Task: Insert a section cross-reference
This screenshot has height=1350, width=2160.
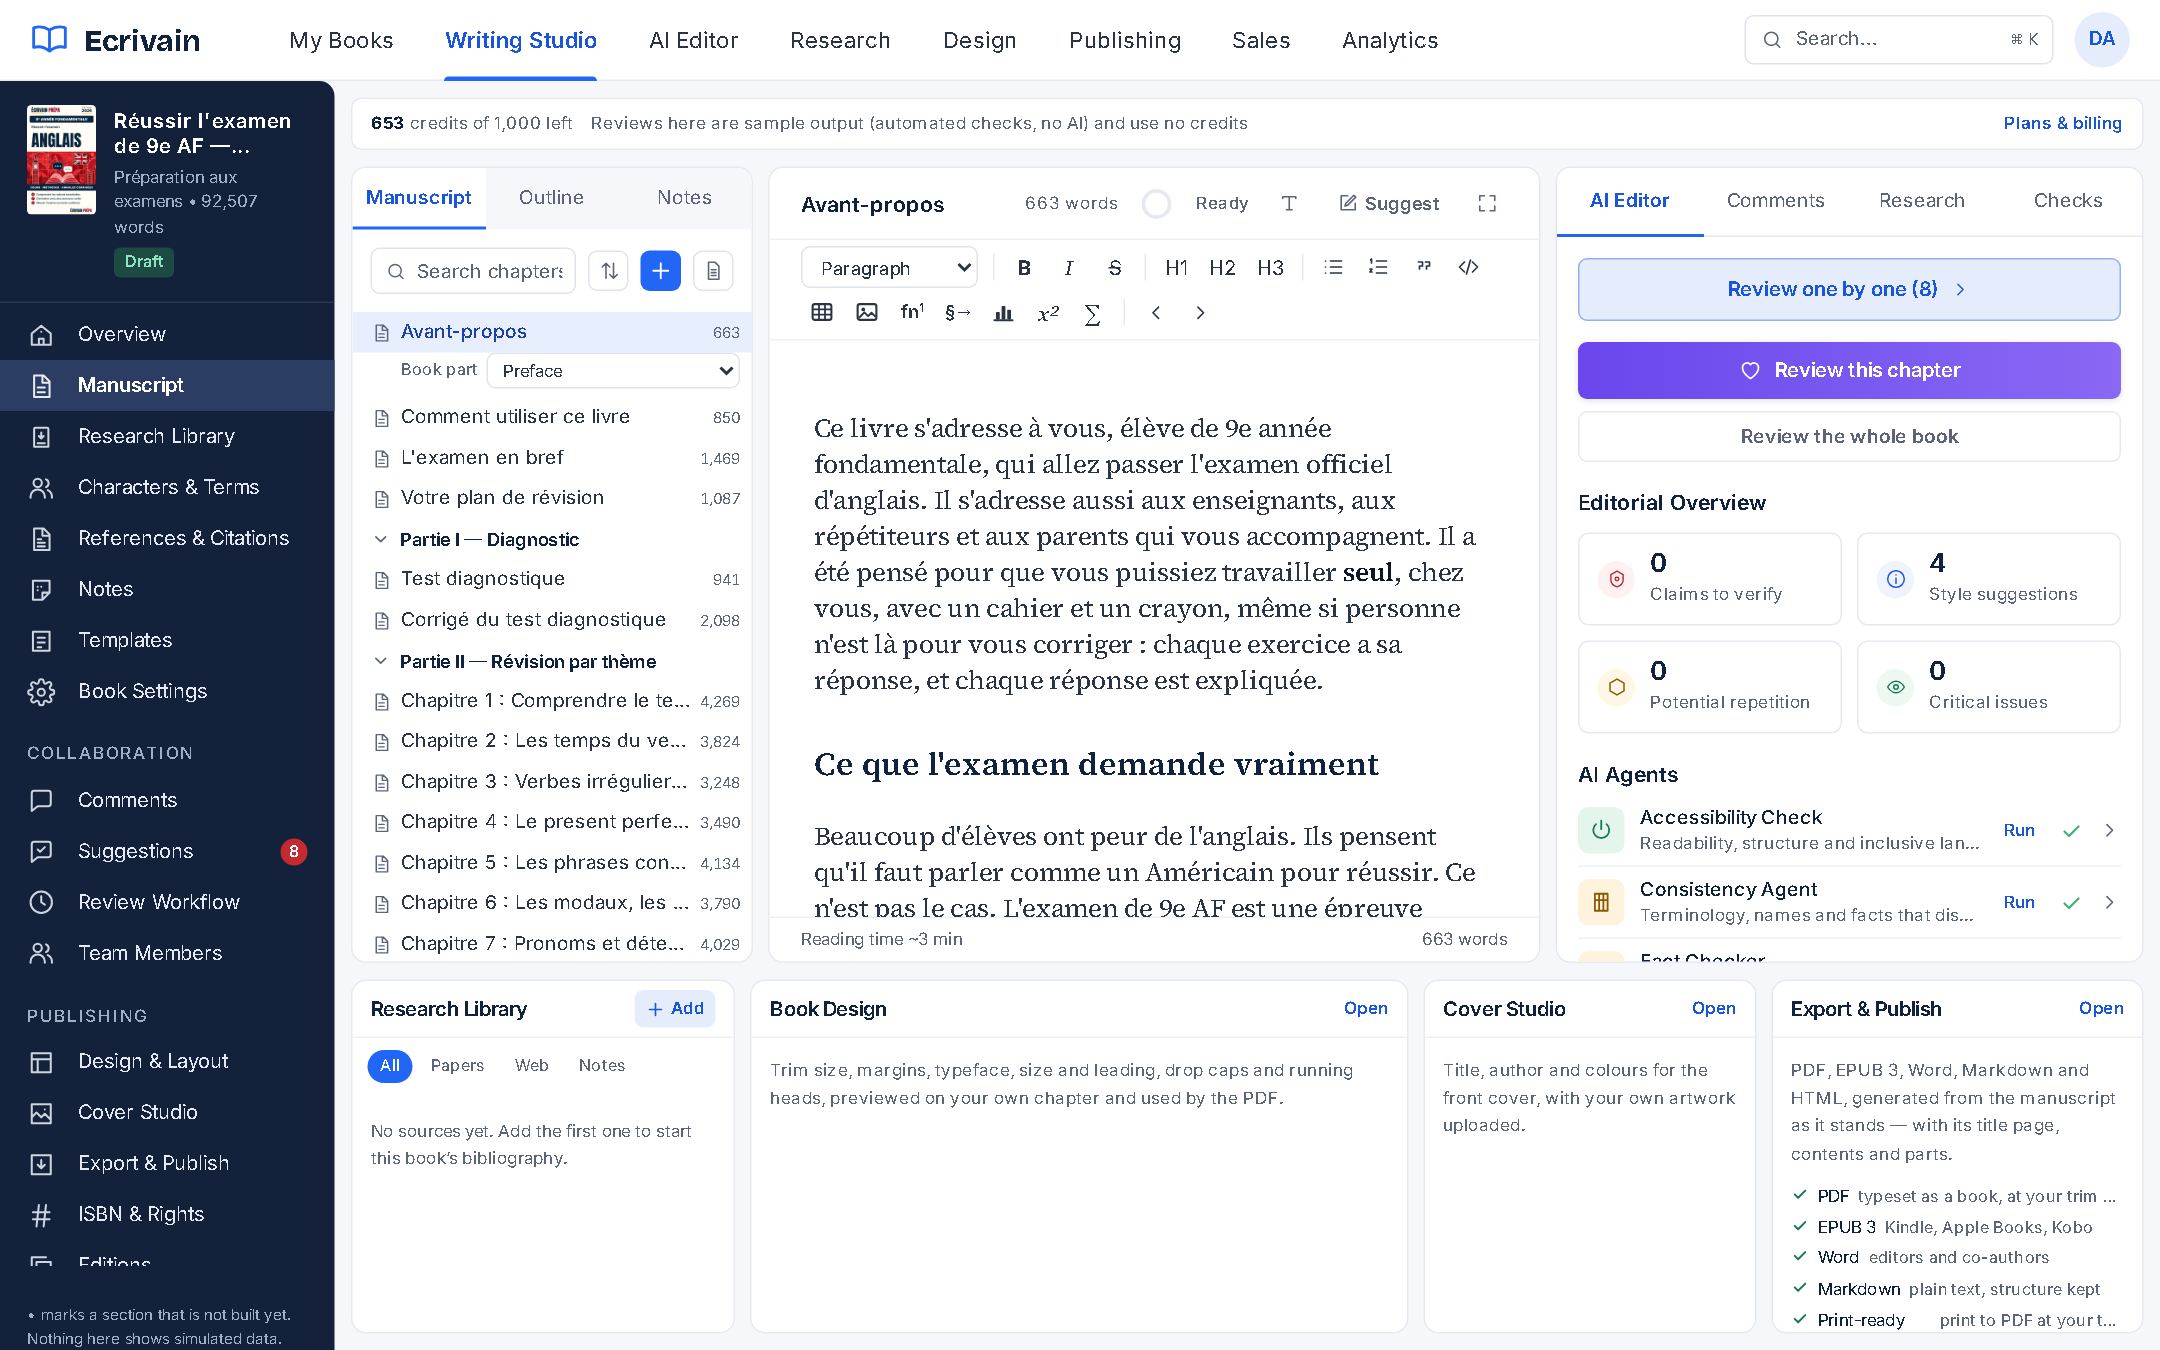Action: pyautogui.click(x=957, y=313)
